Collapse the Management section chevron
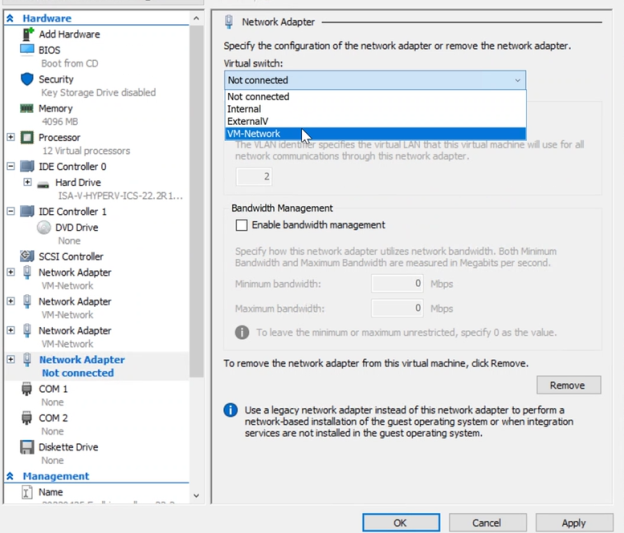 pos(10,476)
